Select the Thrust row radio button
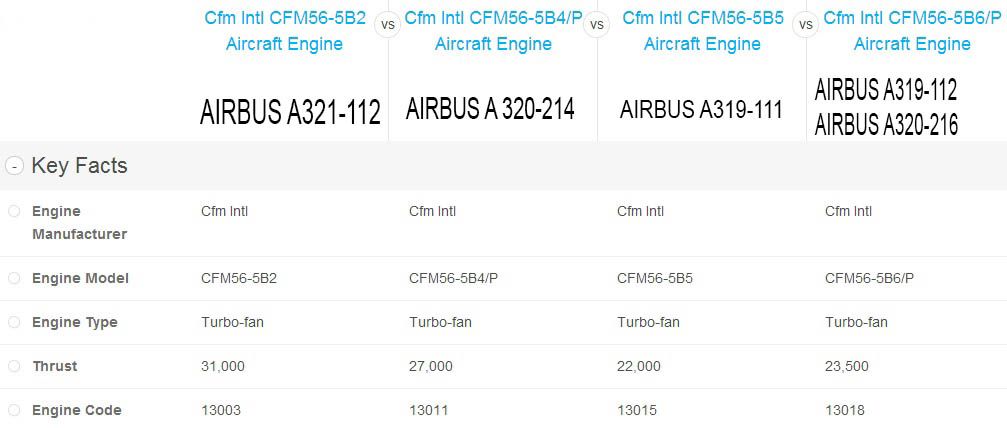 [14, 366]
